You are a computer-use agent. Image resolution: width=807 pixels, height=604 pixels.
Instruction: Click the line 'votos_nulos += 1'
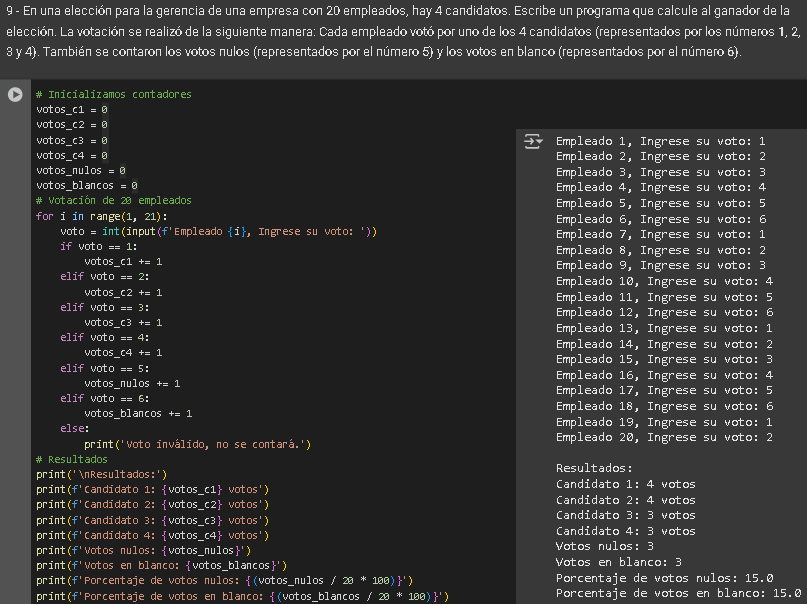pyautogui.click(x=132, y=383)
